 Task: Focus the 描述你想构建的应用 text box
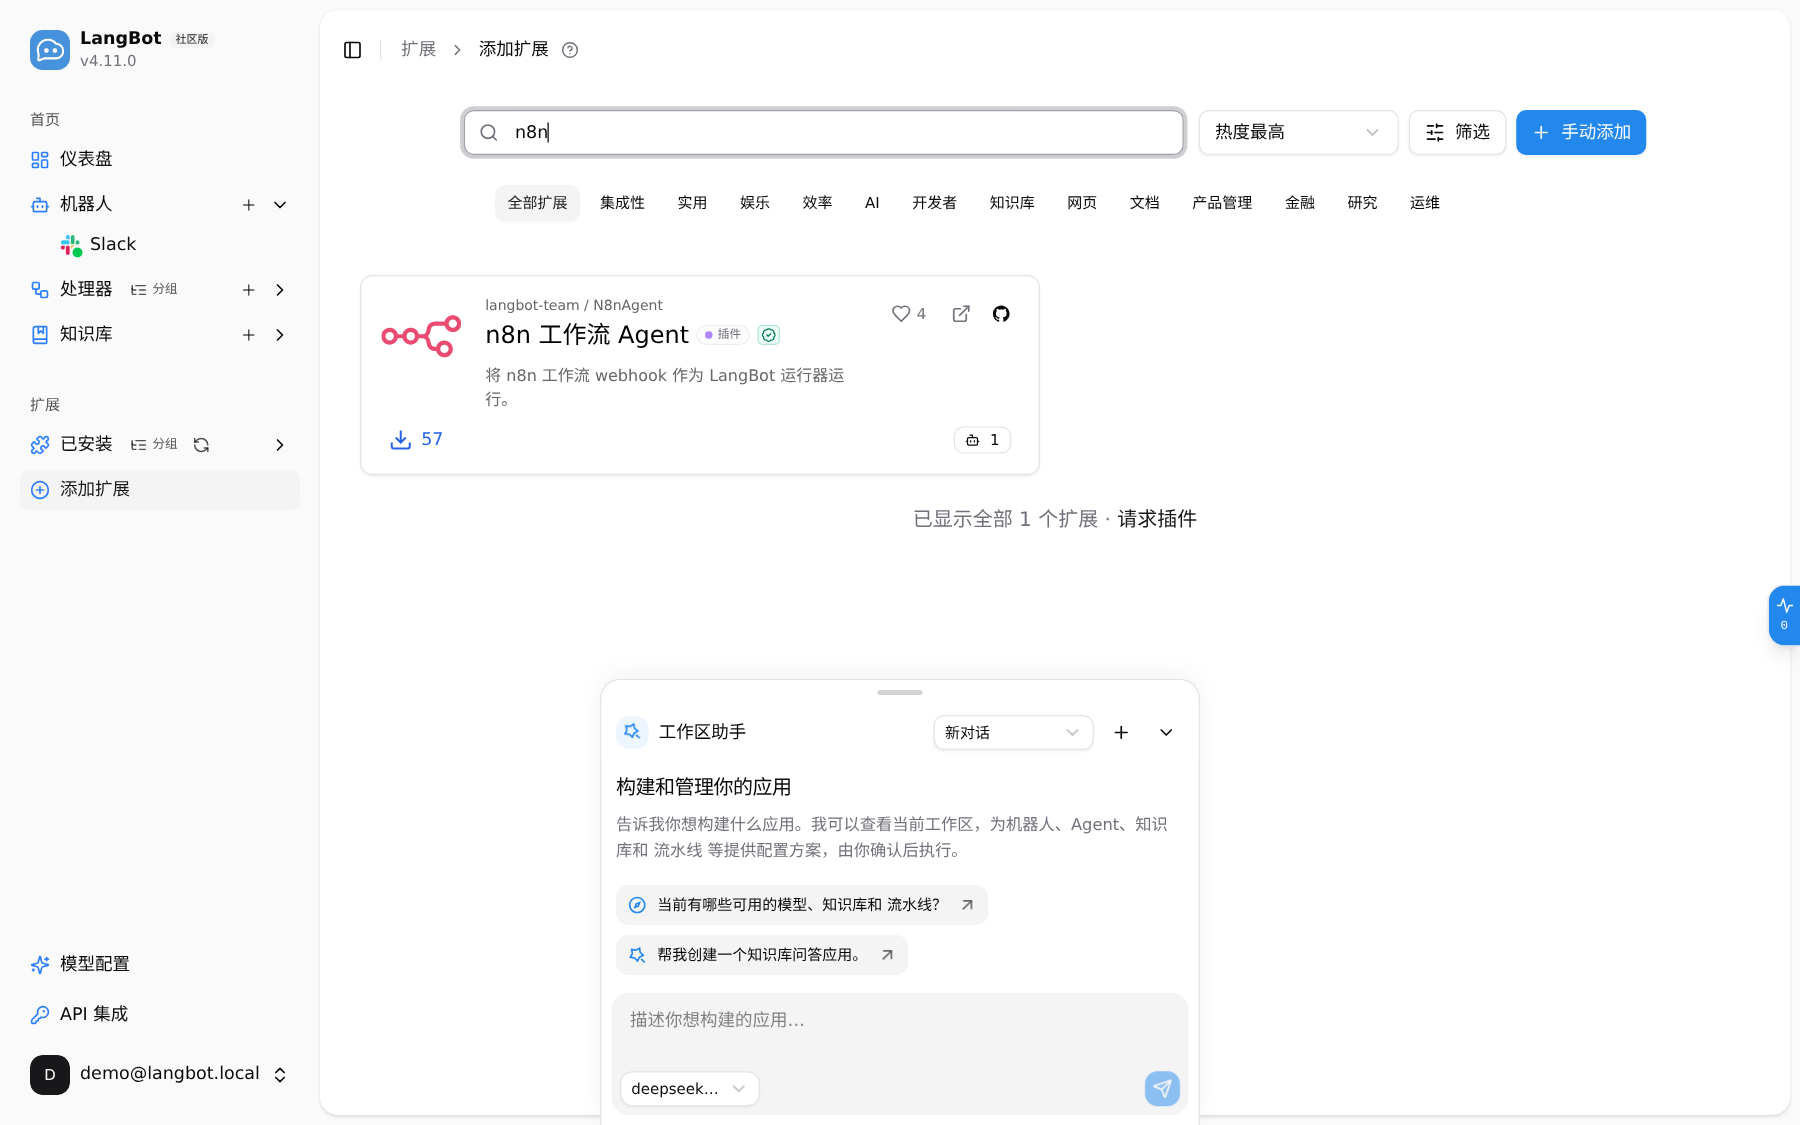(900, 1028)
